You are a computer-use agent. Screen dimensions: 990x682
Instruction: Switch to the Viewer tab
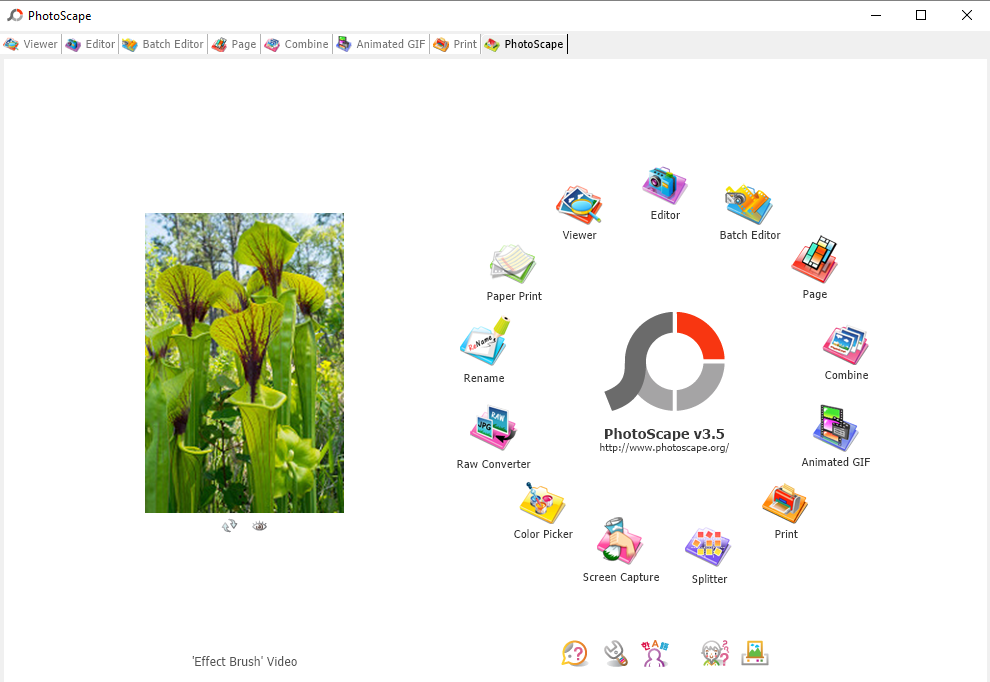click(x=31, y=44)
